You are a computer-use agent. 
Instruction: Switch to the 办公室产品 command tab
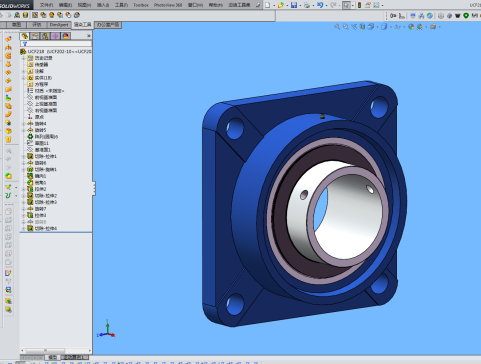click(x=108, y=25)
